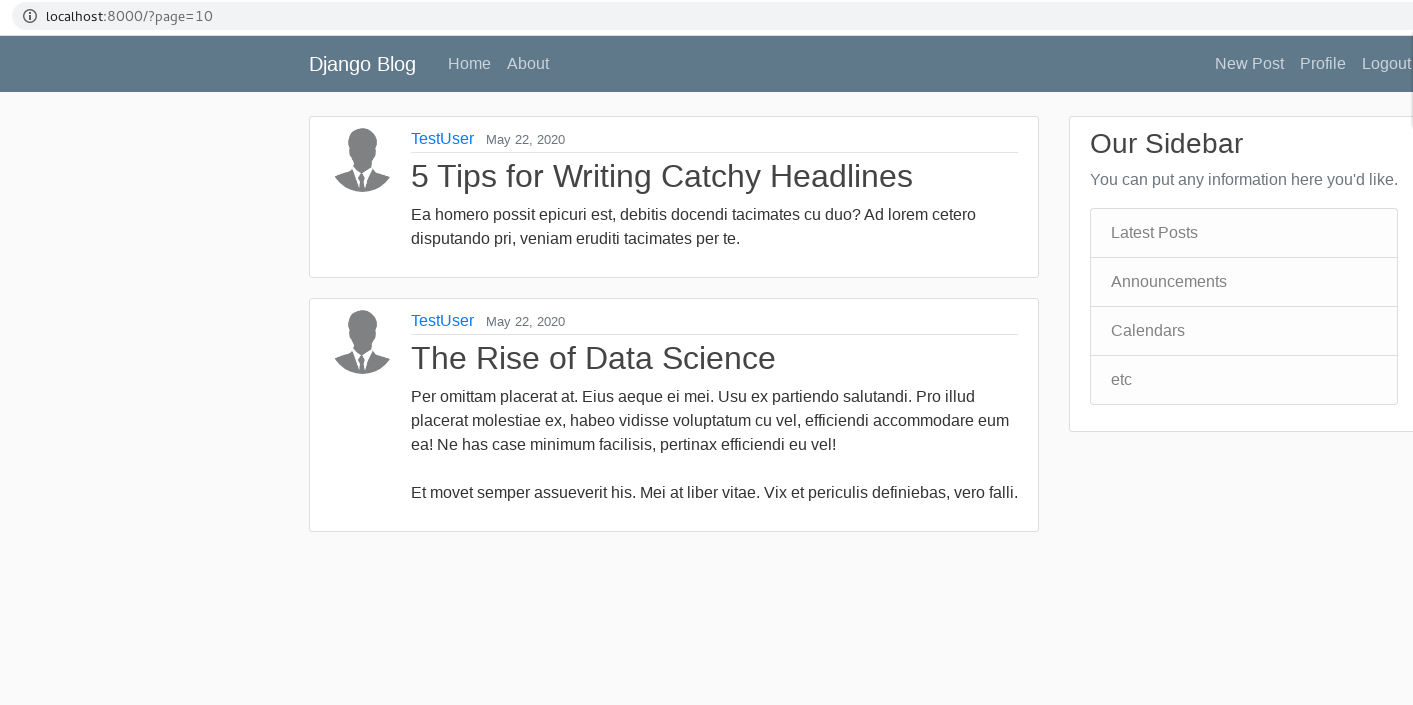
Task: Open 'The Rise of Data Science' post
Action: click(x=593, y=358)
